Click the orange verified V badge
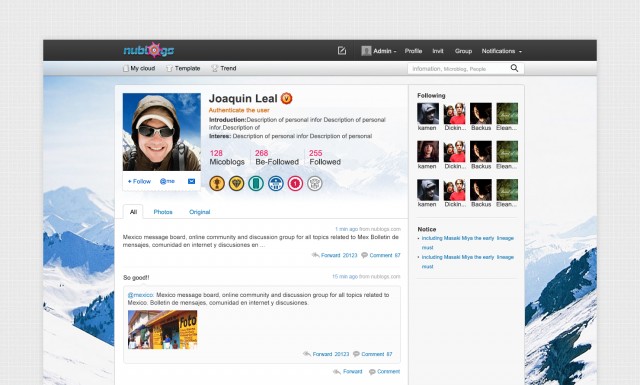 287,98
